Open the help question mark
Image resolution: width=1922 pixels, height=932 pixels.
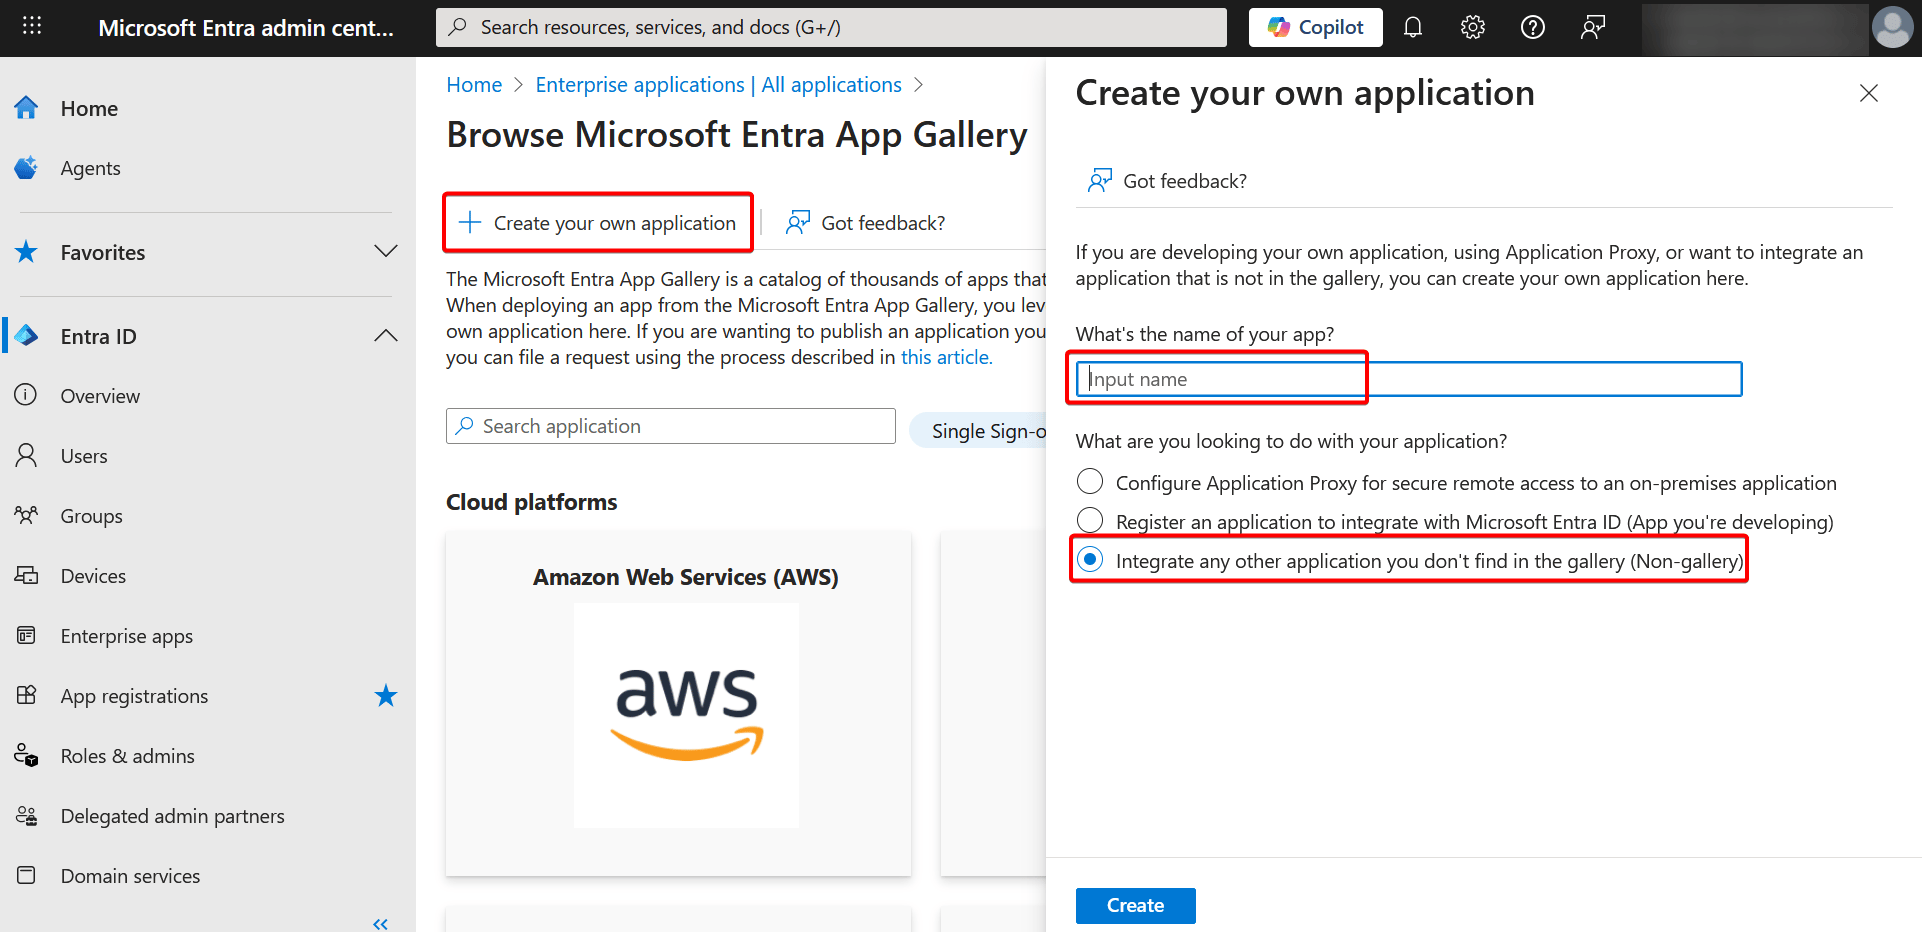(x=1532, y=27)
